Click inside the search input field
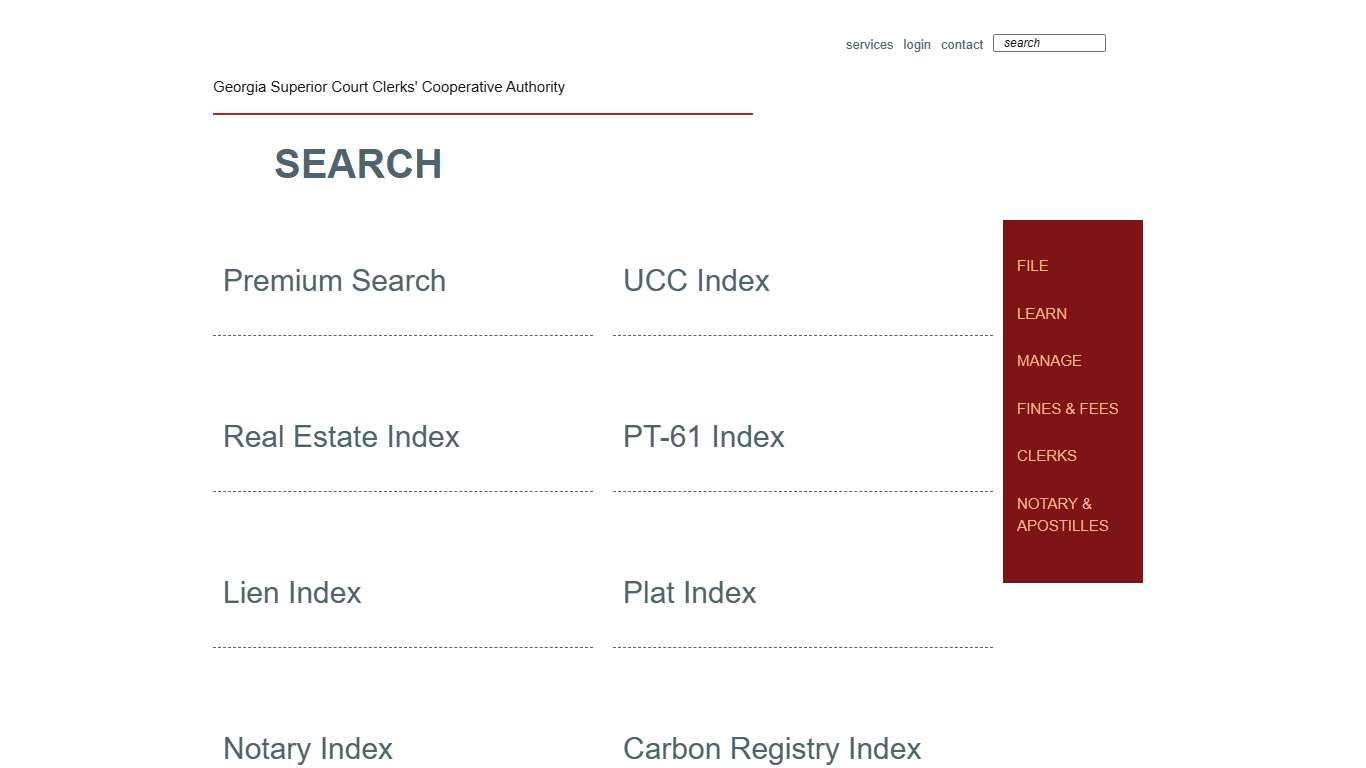 [x=1049, y=43]
